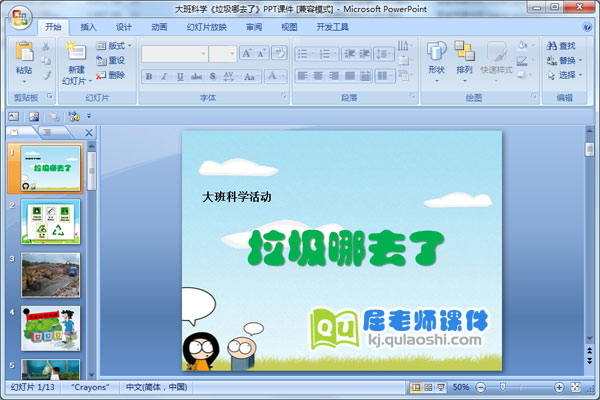The image size is (600, 400).
Task: Toggle Align Text Right
Action: (x=333, y=76)
